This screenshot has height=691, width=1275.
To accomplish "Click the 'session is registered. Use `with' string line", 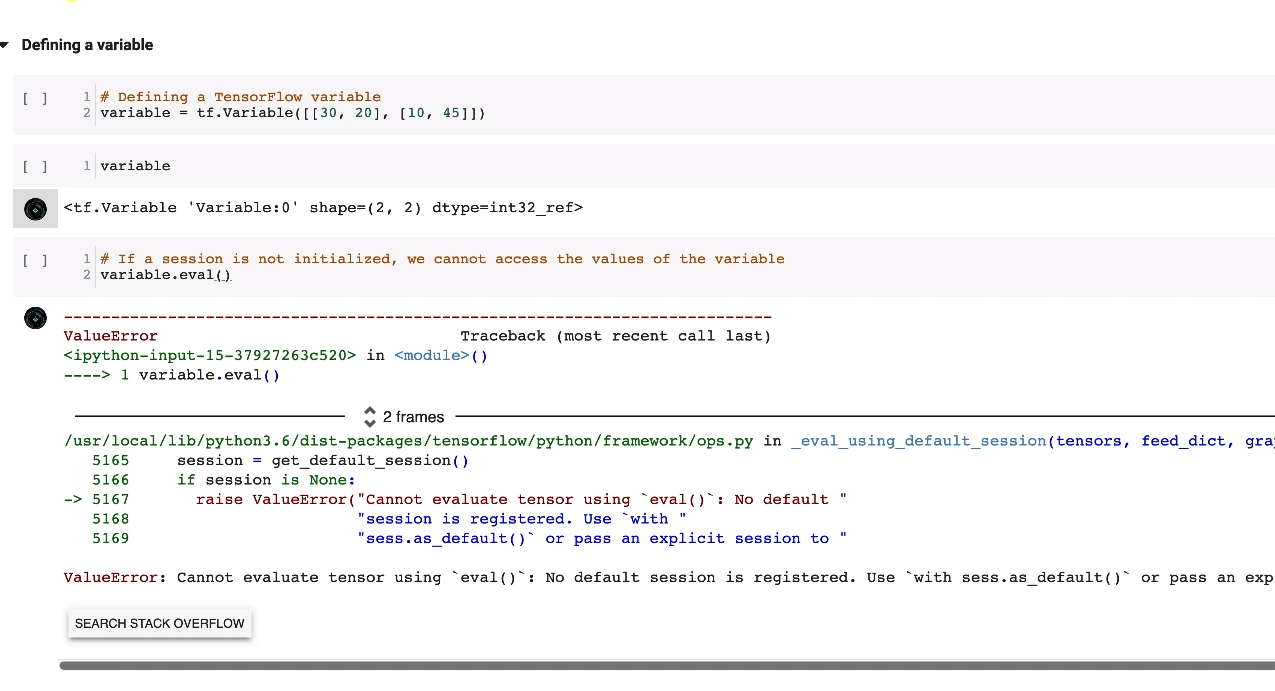I will point(522,519).
